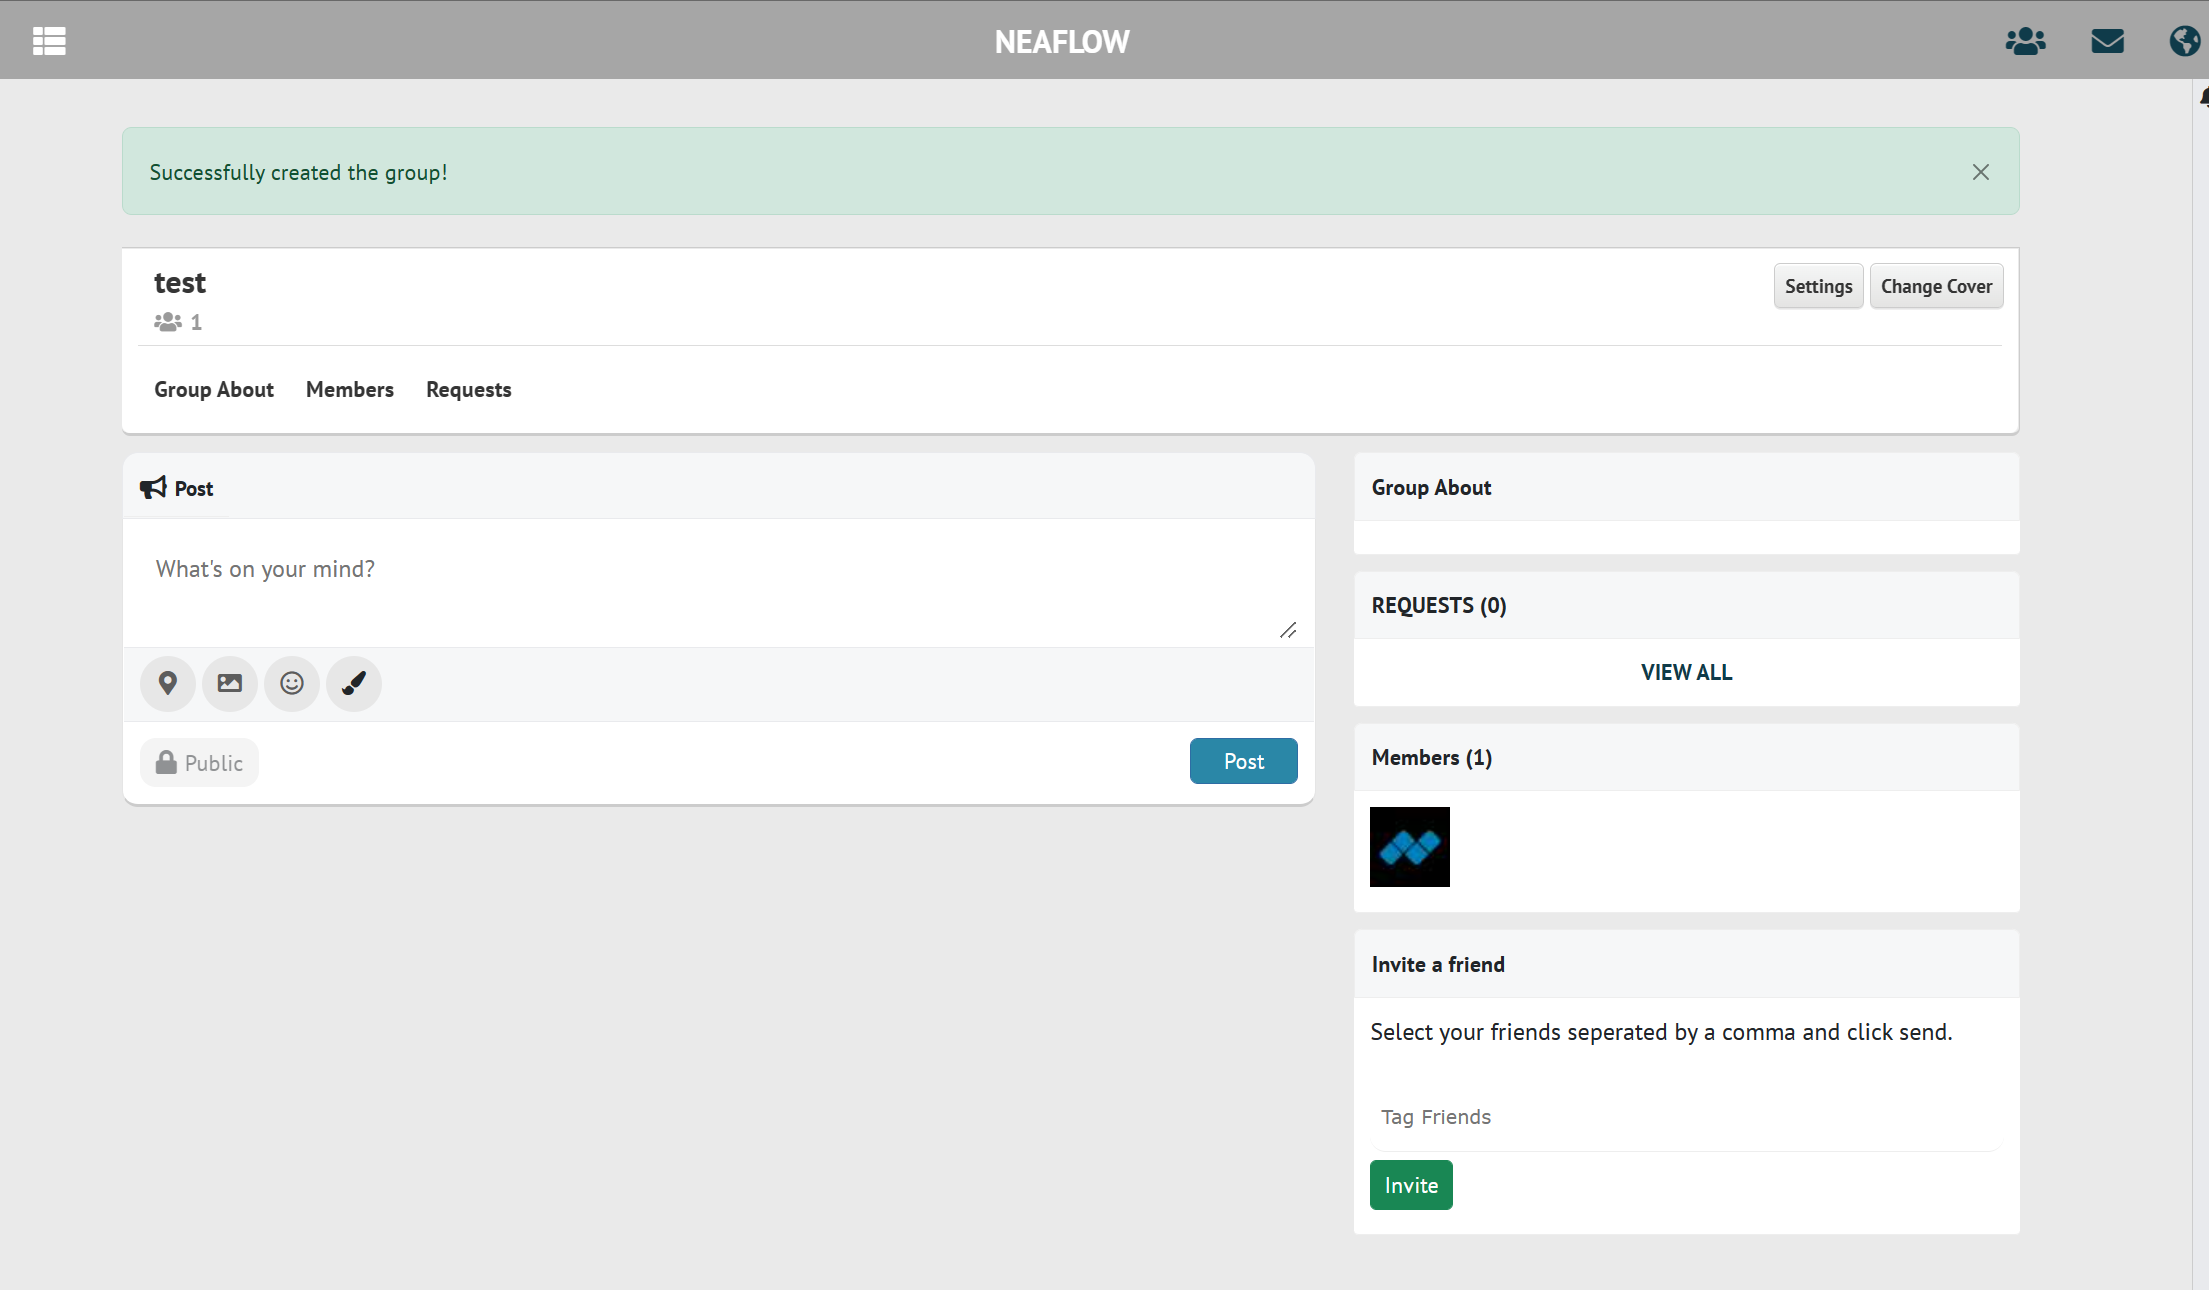Screen dimensions: 2209x1290
Task: Open the member avatar thumbnail
Action: point(1410,847)
